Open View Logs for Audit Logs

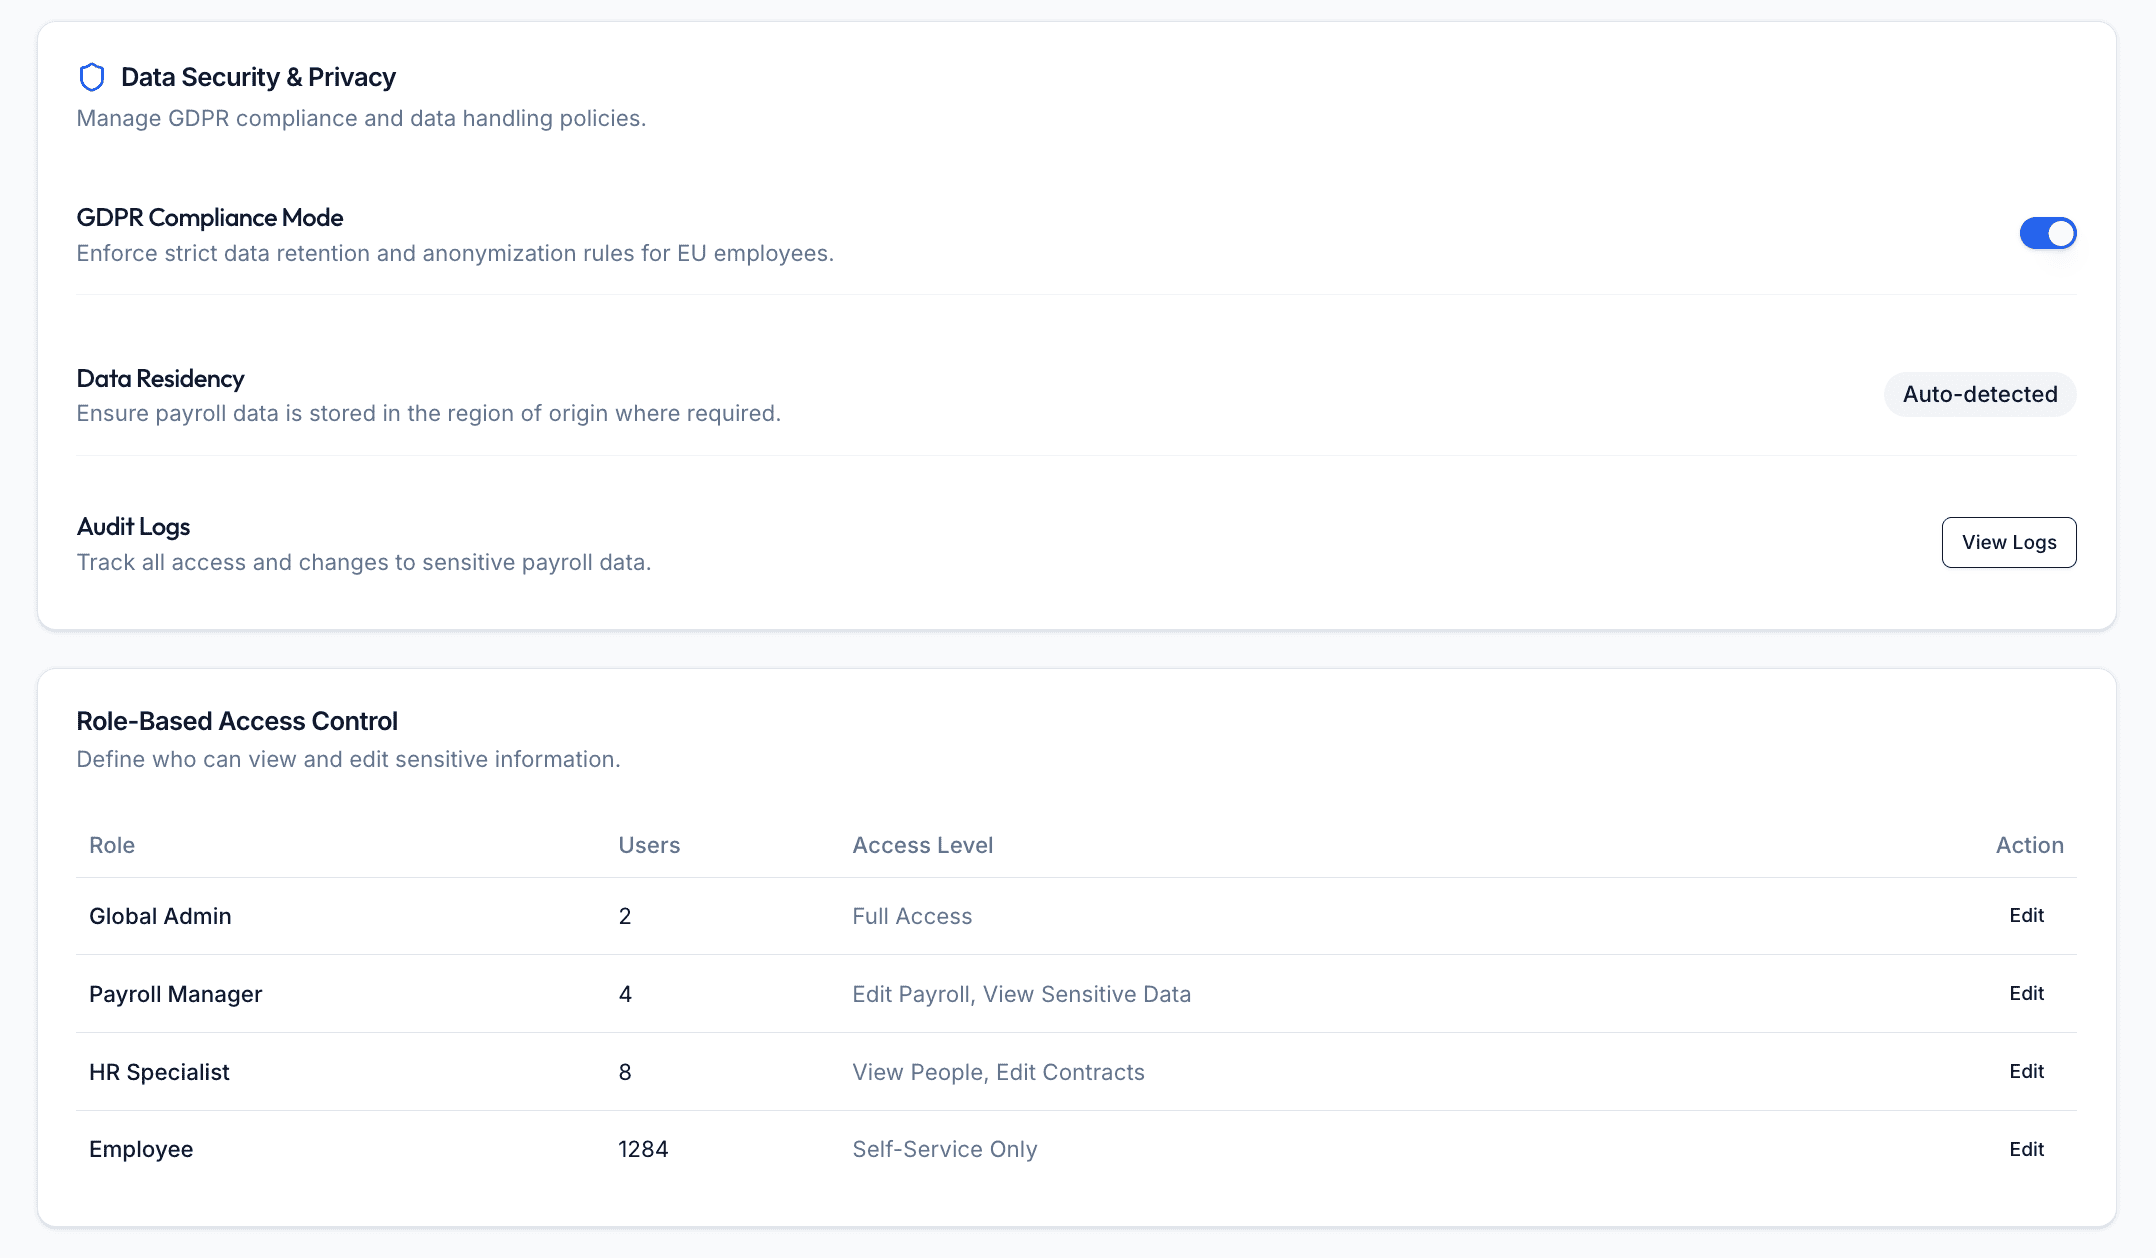2008,542
